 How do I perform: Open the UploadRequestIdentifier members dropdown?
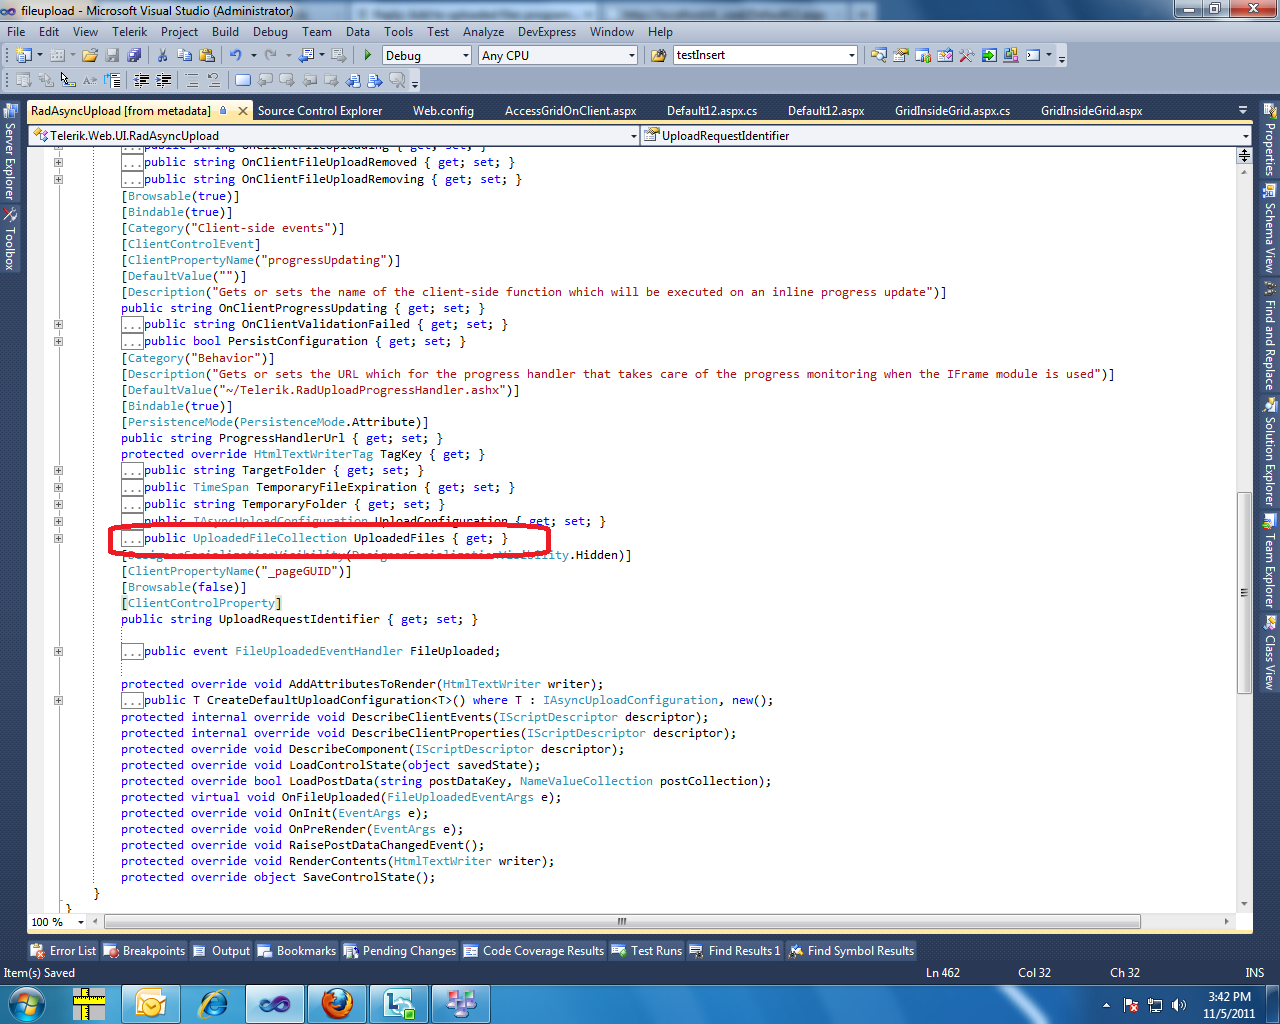tap(946, 135)
